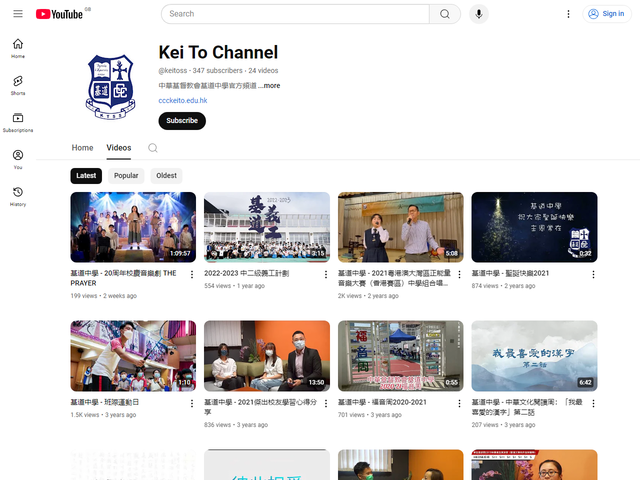Select the Popular filter chip
This screenshot has width=640, height=480.
coord(126,176)
